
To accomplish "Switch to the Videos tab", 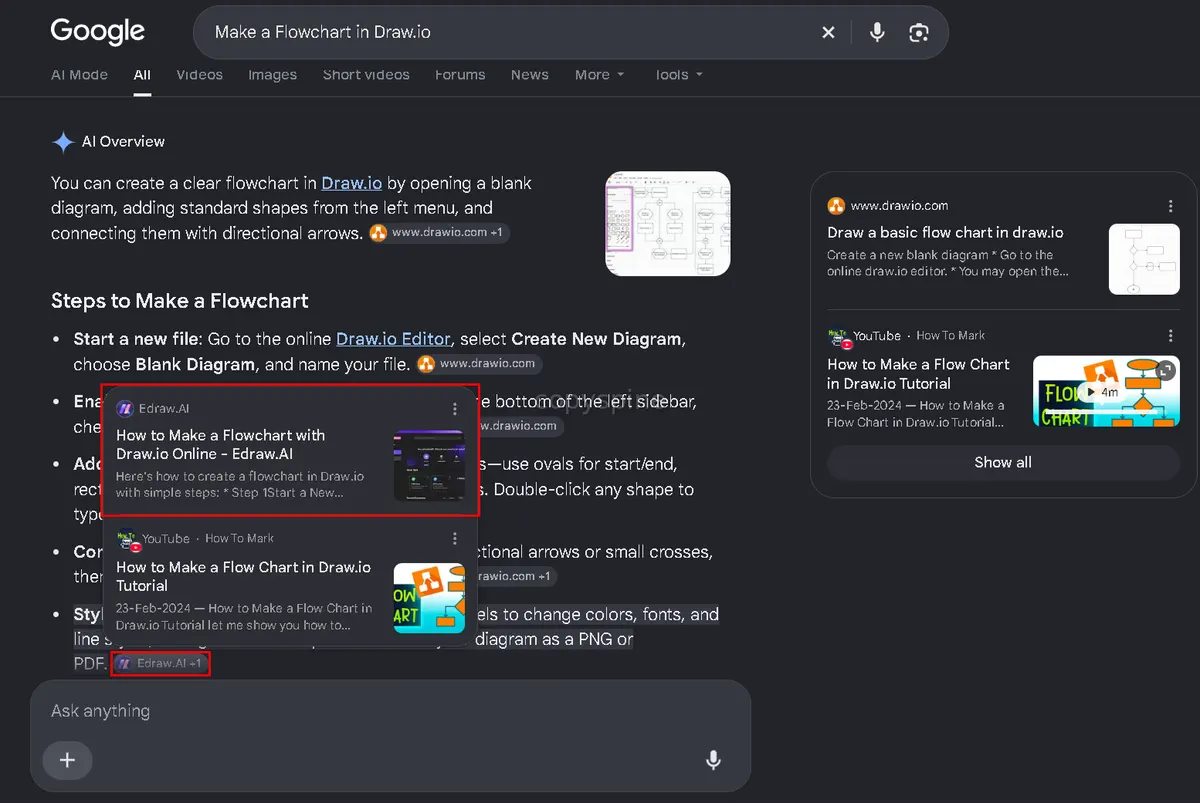I will (199, 75).
